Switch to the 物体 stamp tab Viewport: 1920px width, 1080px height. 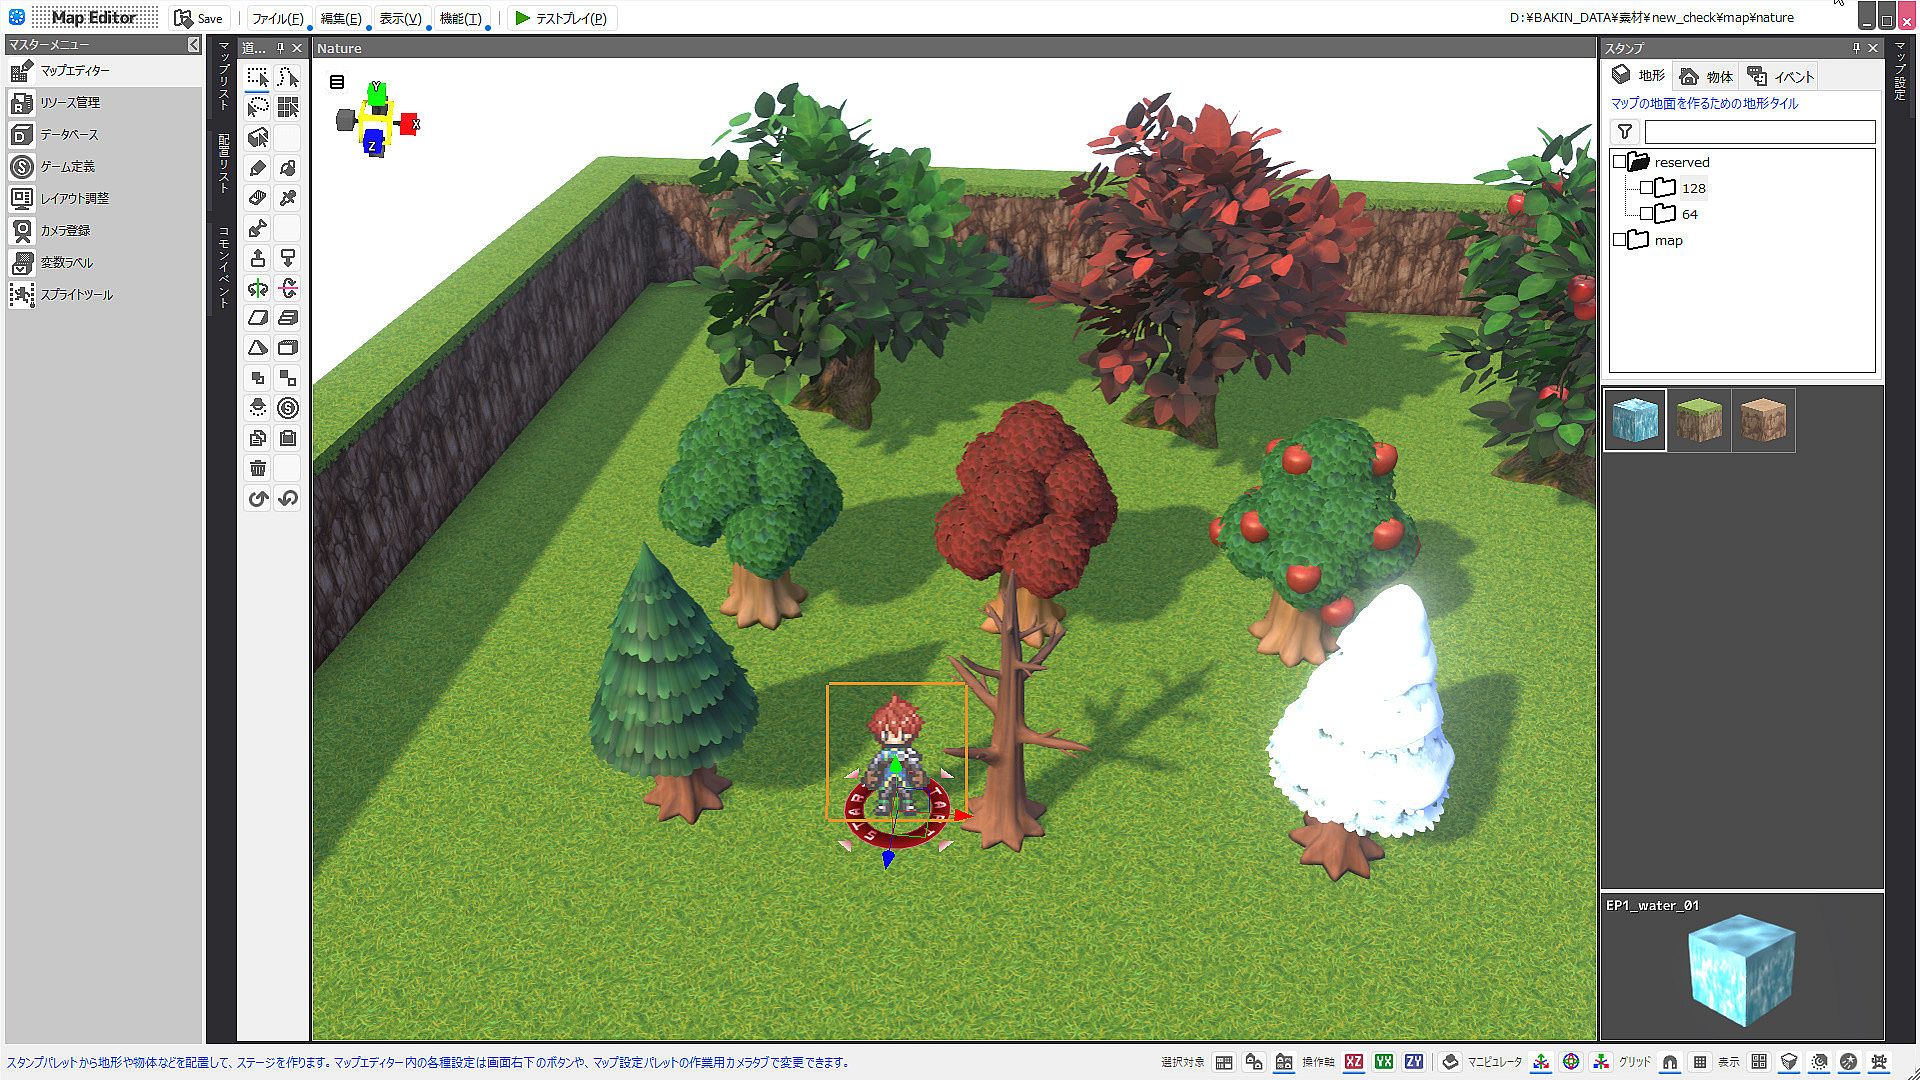pyautogui.click(x=1707, y=76)
